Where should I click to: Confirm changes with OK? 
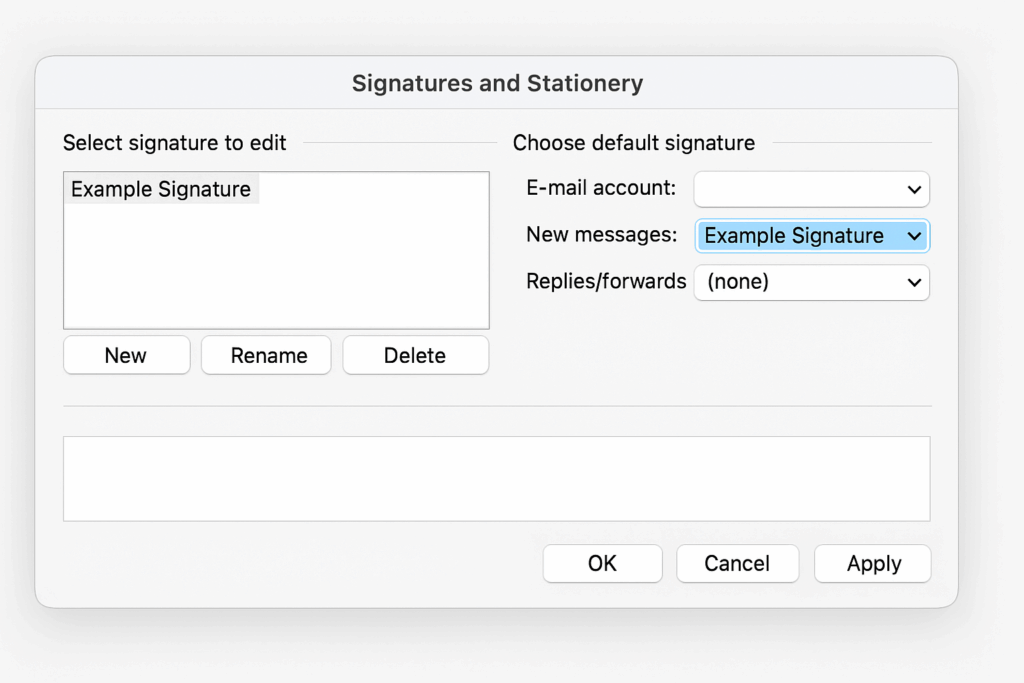click(x=602, y=563)
